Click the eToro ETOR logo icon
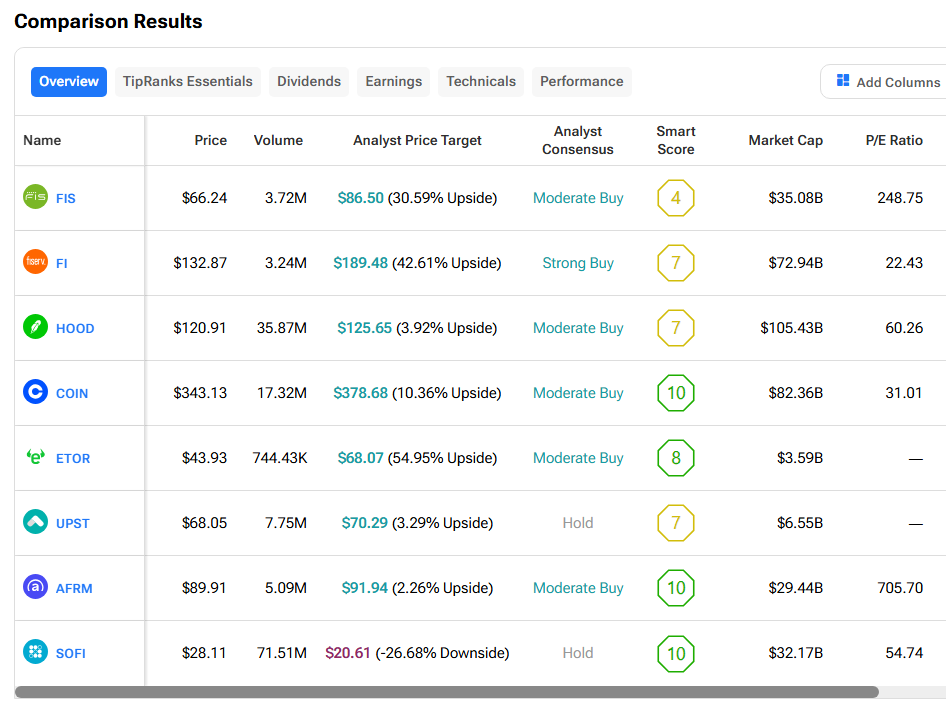Screen dimensions: 946x710 pos(35,457)
